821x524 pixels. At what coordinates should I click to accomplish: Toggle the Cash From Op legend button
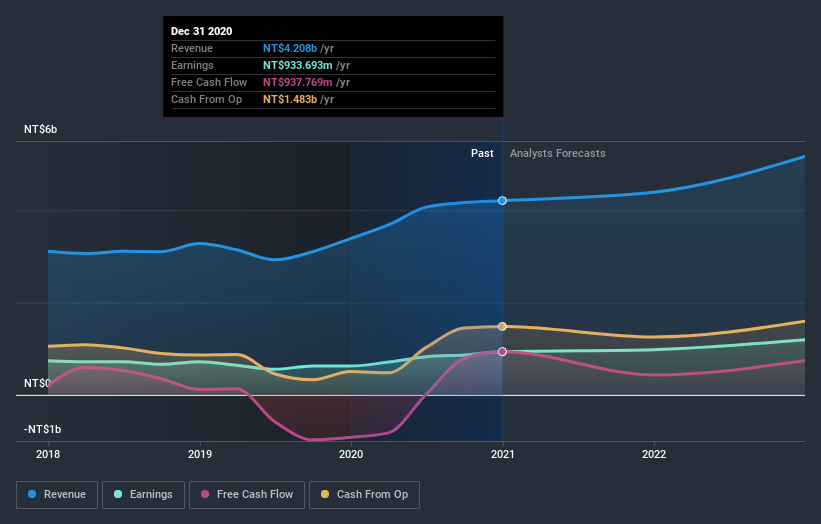pyautogui.click(x=364, y=495)
